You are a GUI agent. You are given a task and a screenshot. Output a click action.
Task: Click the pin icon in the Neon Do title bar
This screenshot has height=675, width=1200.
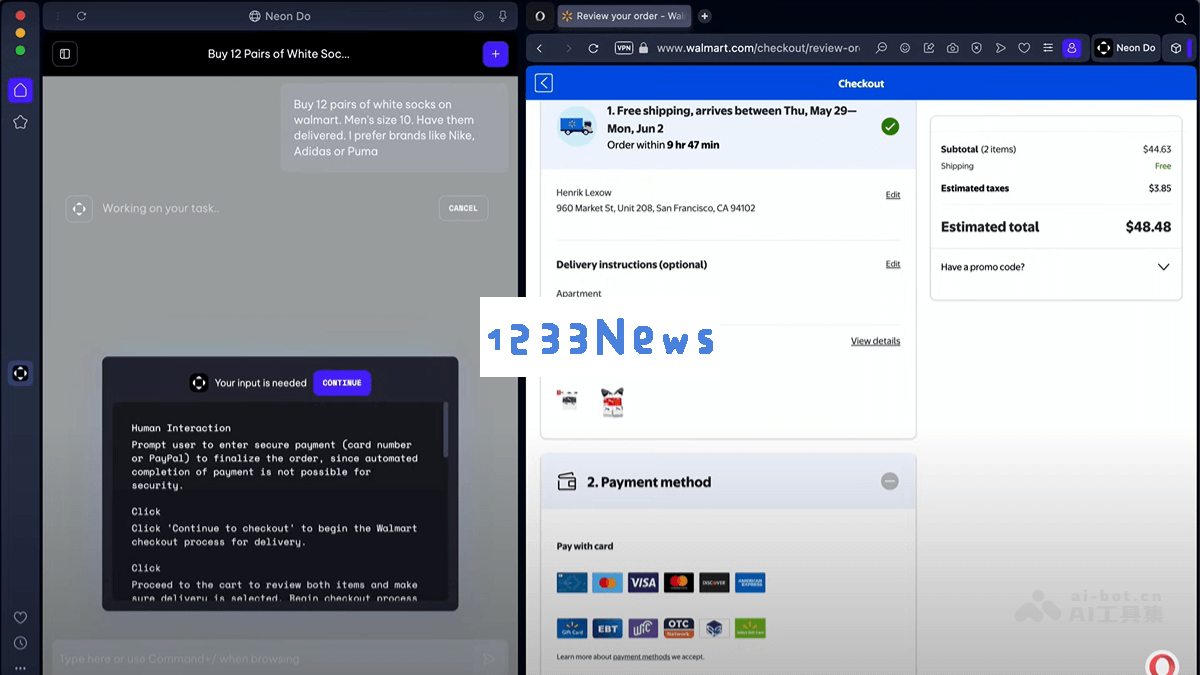point(503,16)
